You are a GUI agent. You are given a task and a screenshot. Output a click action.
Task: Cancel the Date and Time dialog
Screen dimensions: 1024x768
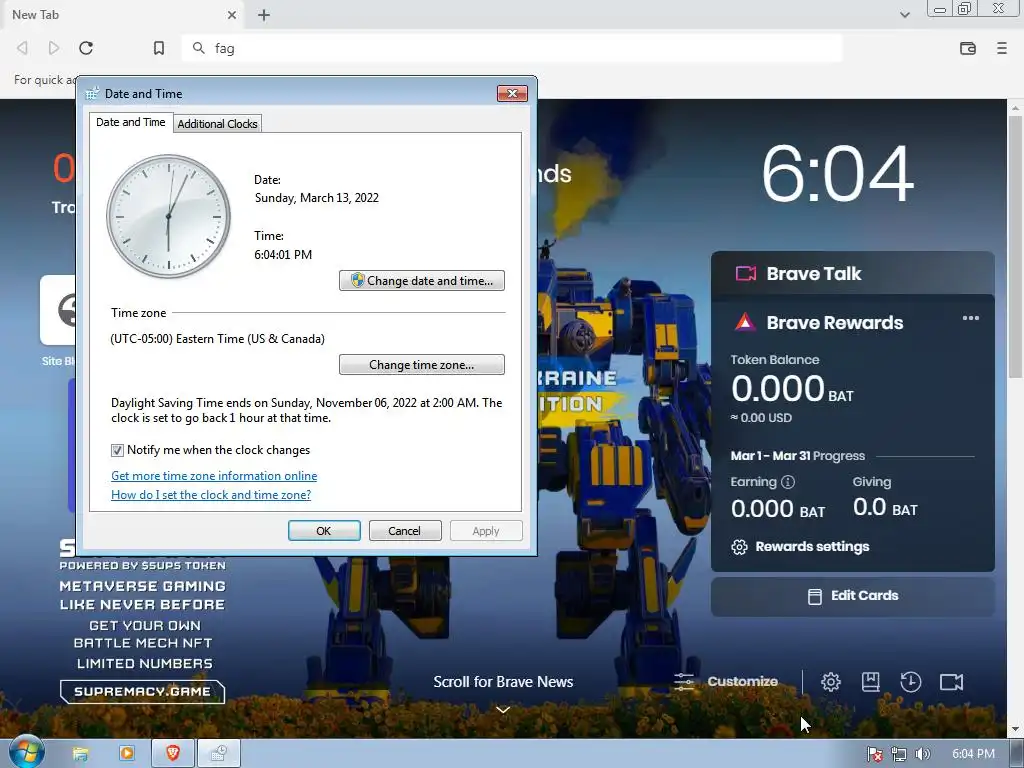point(405,531)
